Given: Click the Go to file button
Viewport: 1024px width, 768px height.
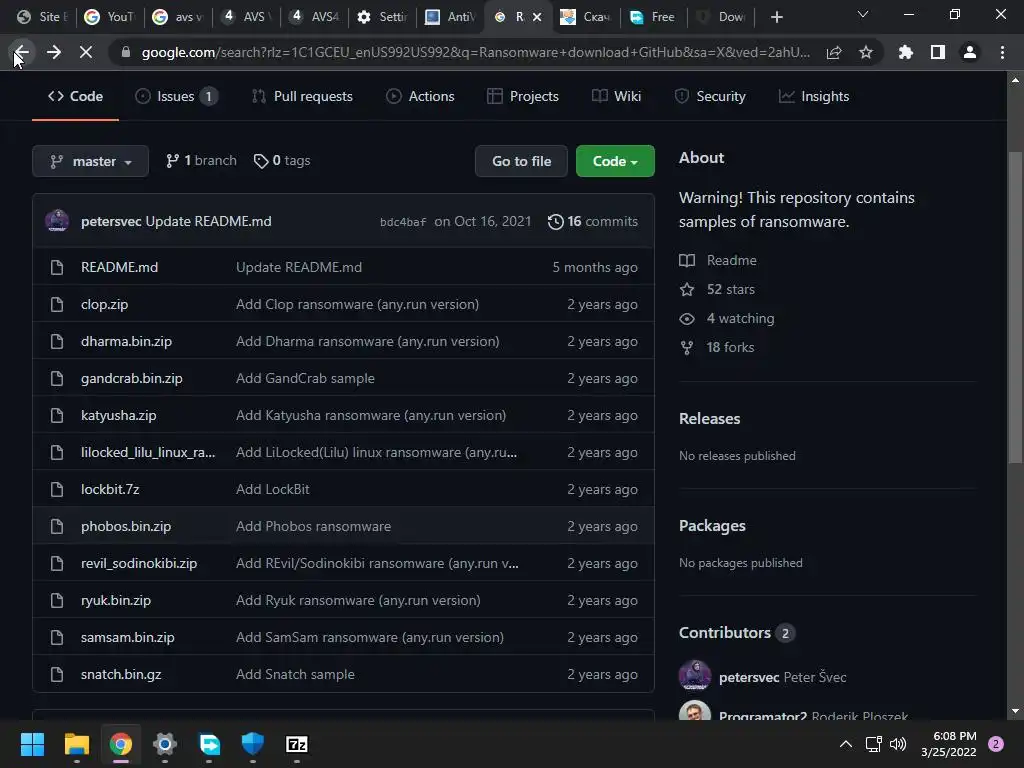Looking at the screenshot, I should tap(521, 161).
